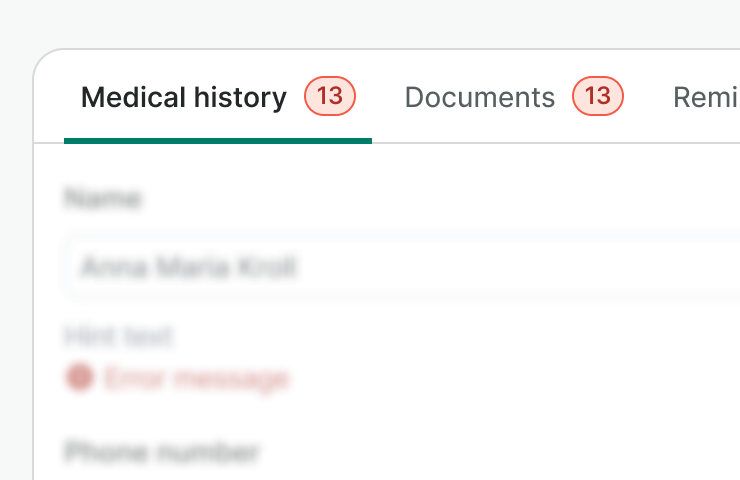Switch to the Documents tab
Screen dimensions: 740x480
tap(479, 97)
